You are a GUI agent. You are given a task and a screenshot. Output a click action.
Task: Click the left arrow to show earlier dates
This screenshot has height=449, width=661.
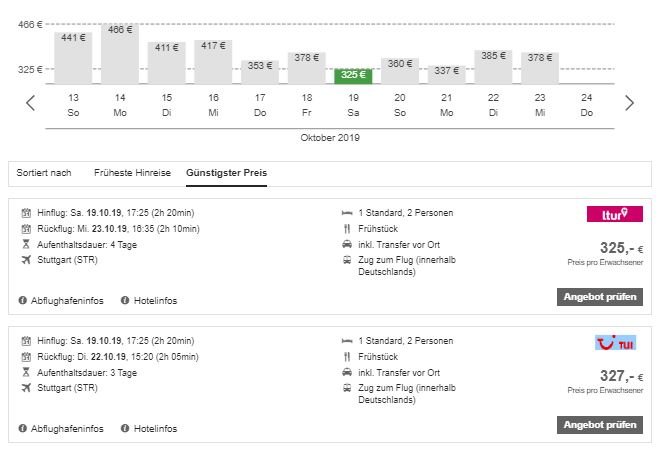pyautogui.click(x=31, y=103)
